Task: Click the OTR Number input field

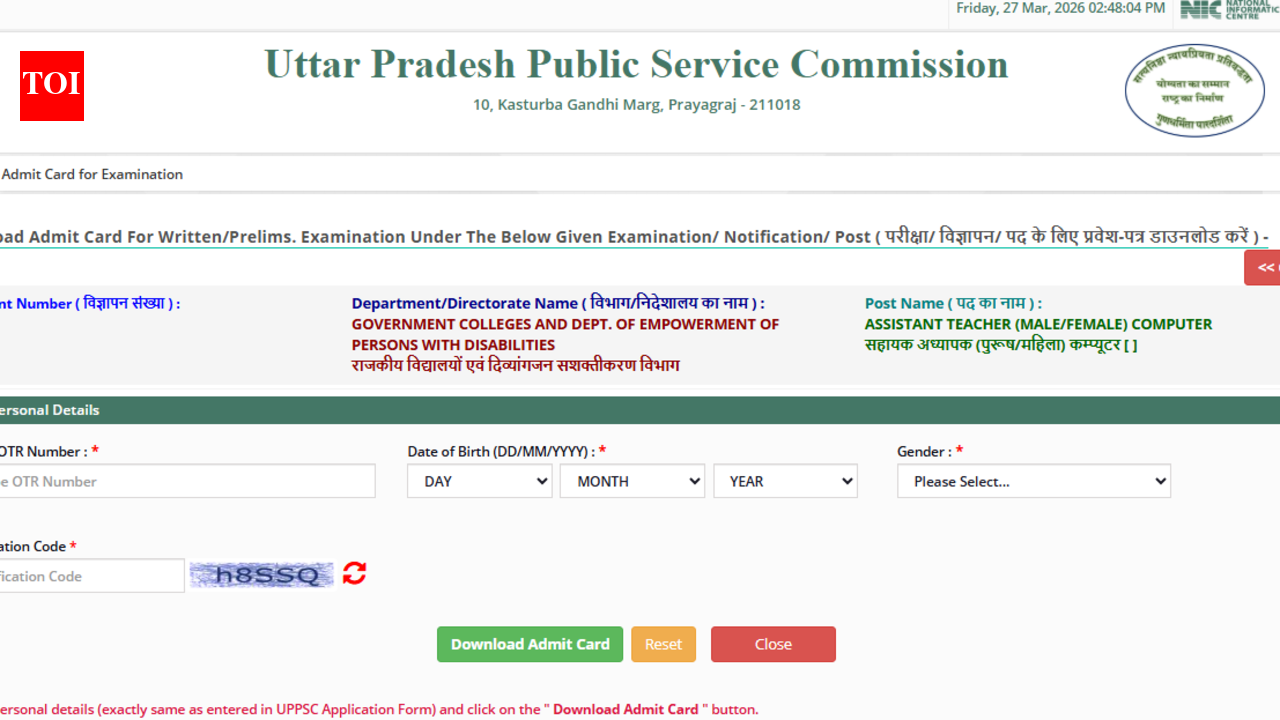Action: click(x=185, y=481)
